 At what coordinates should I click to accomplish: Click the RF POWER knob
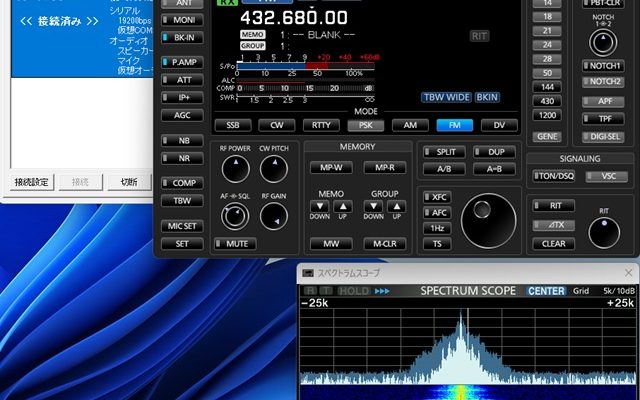236,169
